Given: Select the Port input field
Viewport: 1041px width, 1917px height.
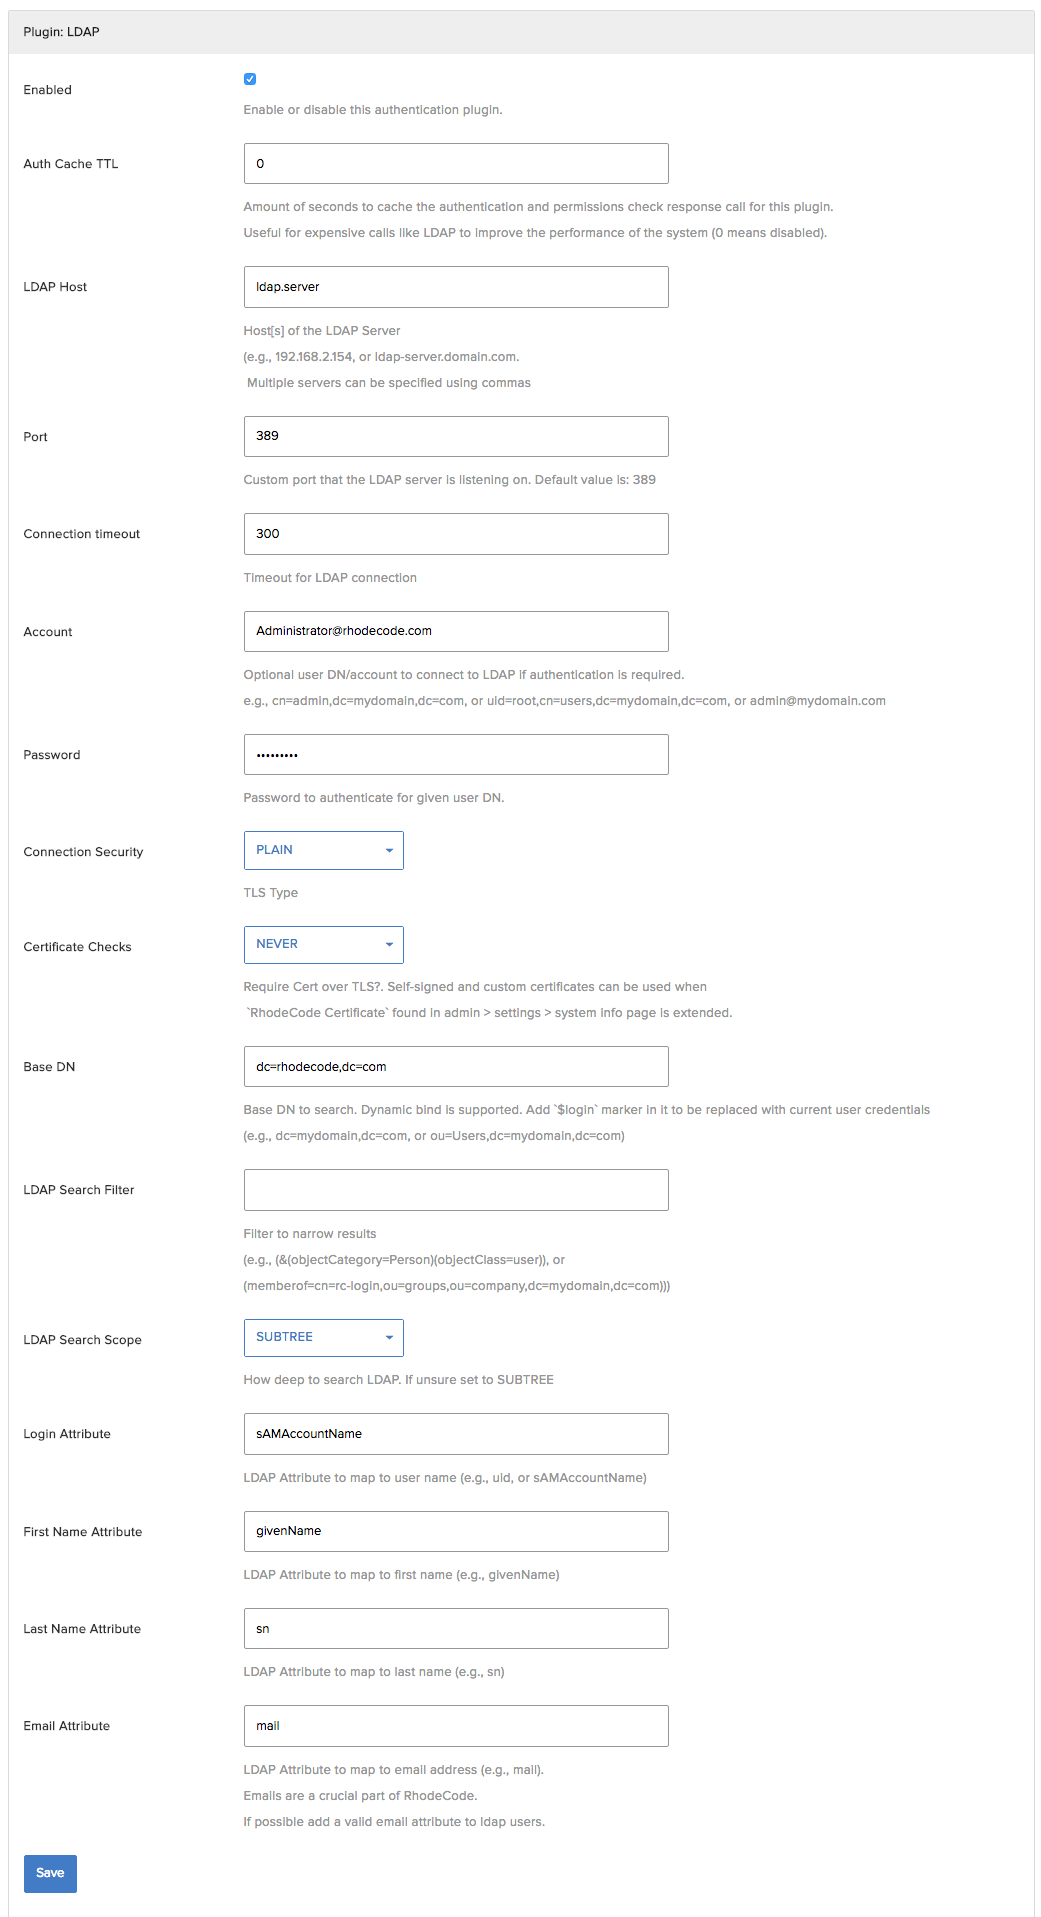Looking at the screenshot, I should 456,436.
